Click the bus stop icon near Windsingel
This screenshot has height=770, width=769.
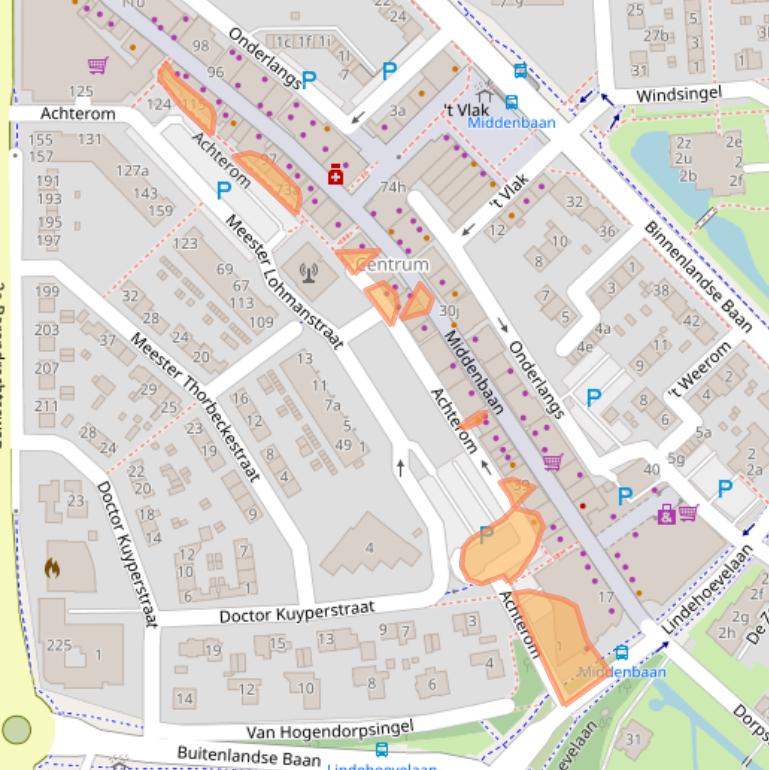coord(520,70)
